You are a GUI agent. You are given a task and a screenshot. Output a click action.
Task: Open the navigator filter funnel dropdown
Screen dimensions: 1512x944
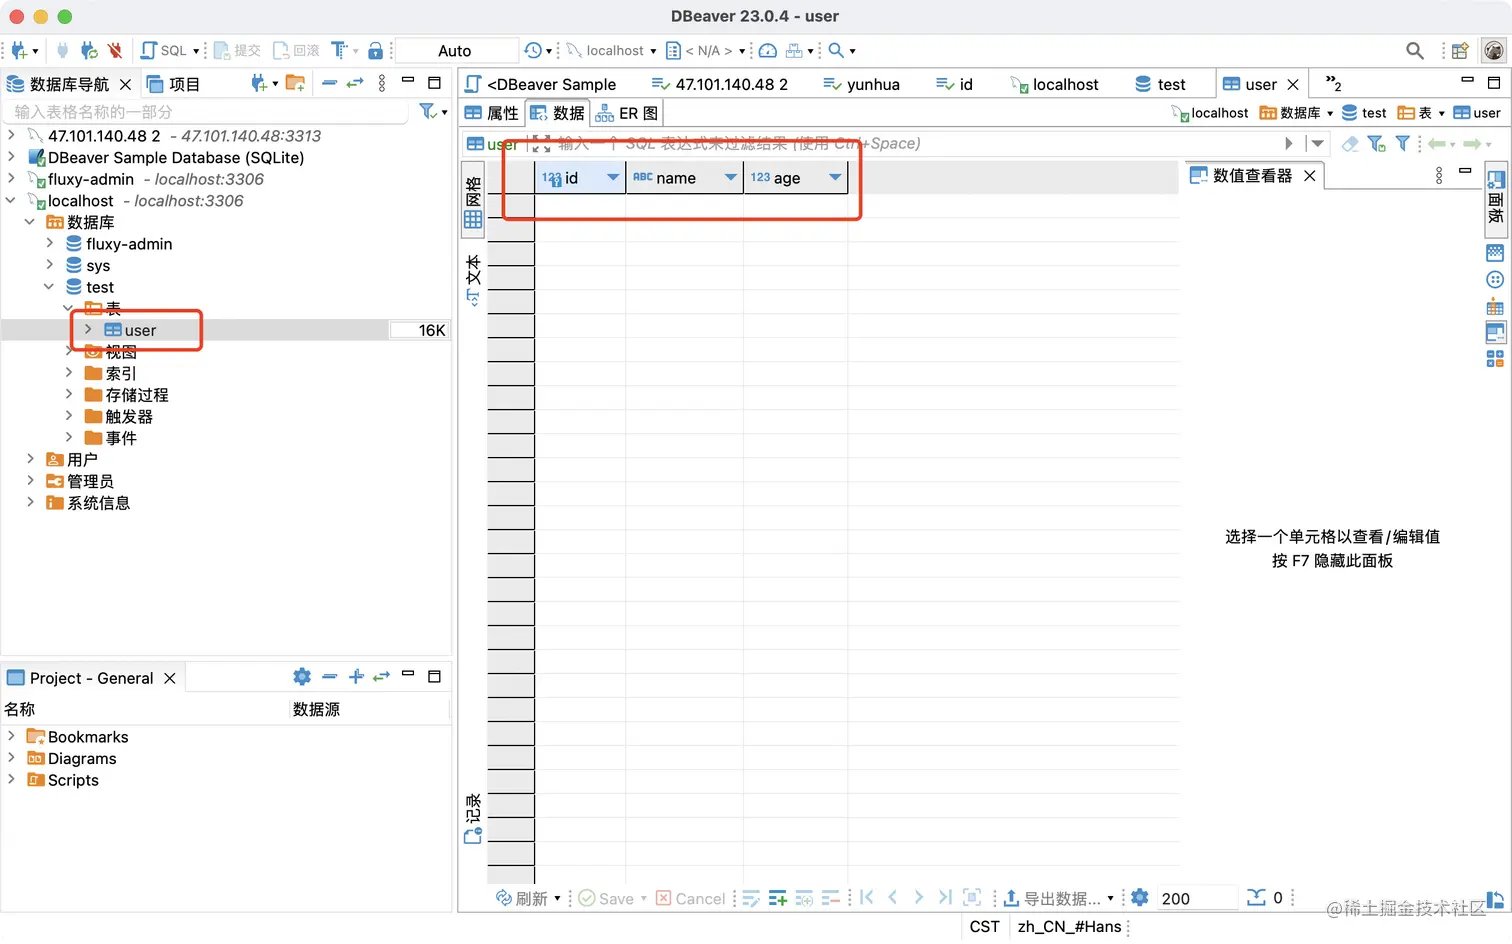pos(433,111)
